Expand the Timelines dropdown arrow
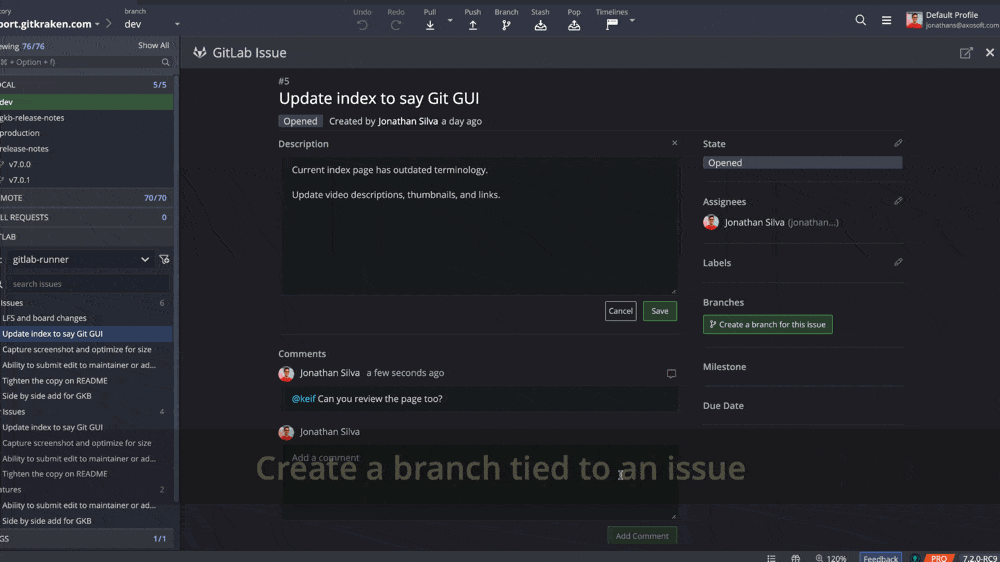Screen dimensions: 1000x562 click(x=632, y=21)
